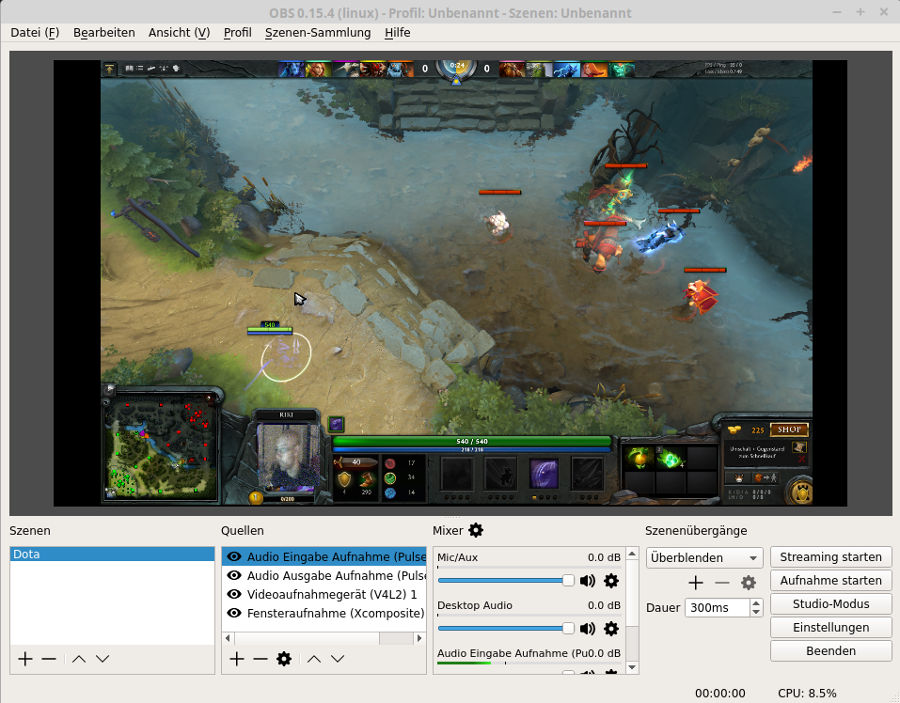The image size is (900, 703).
Task: Increase Dauer value with up arrow
Action: point(757,603)
